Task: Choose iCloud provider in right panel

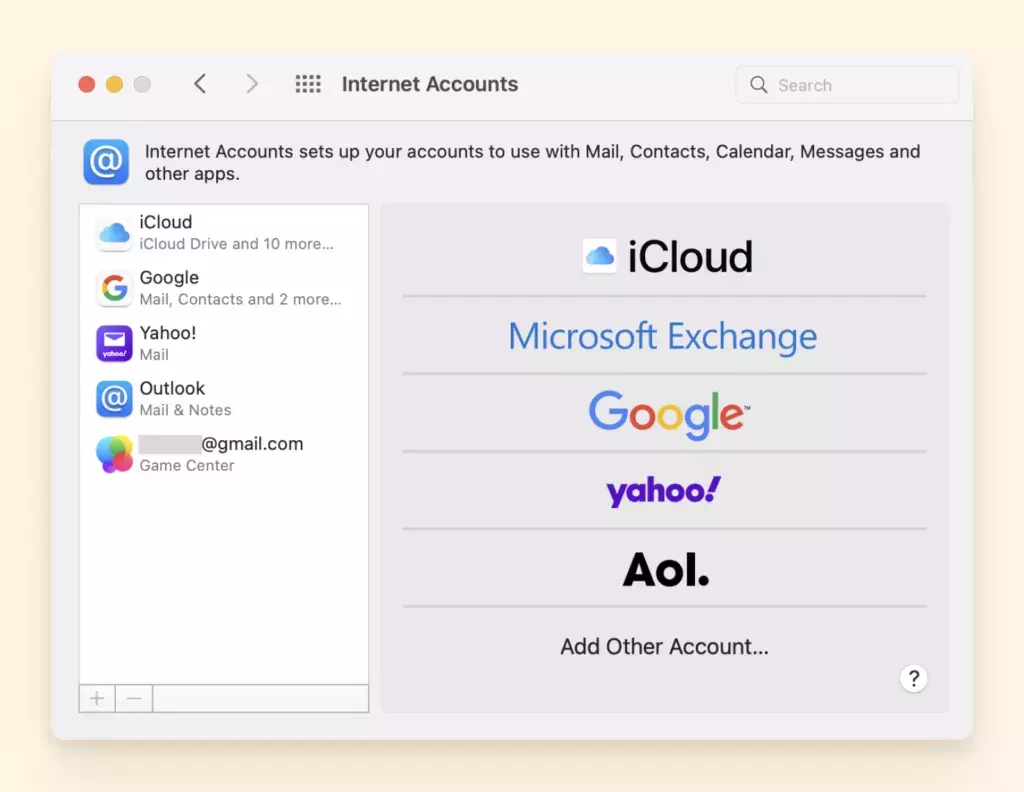Action: [x=665, y=256]
